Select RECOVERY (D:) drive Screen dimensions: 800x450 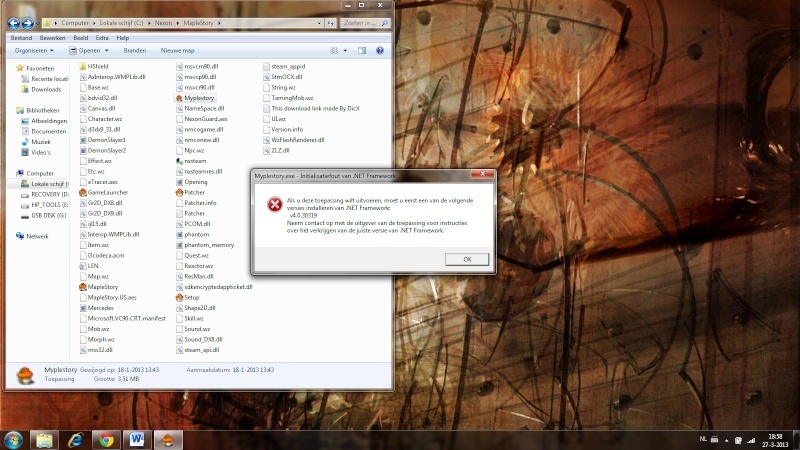pyautogui.click(x=49, y=194)
